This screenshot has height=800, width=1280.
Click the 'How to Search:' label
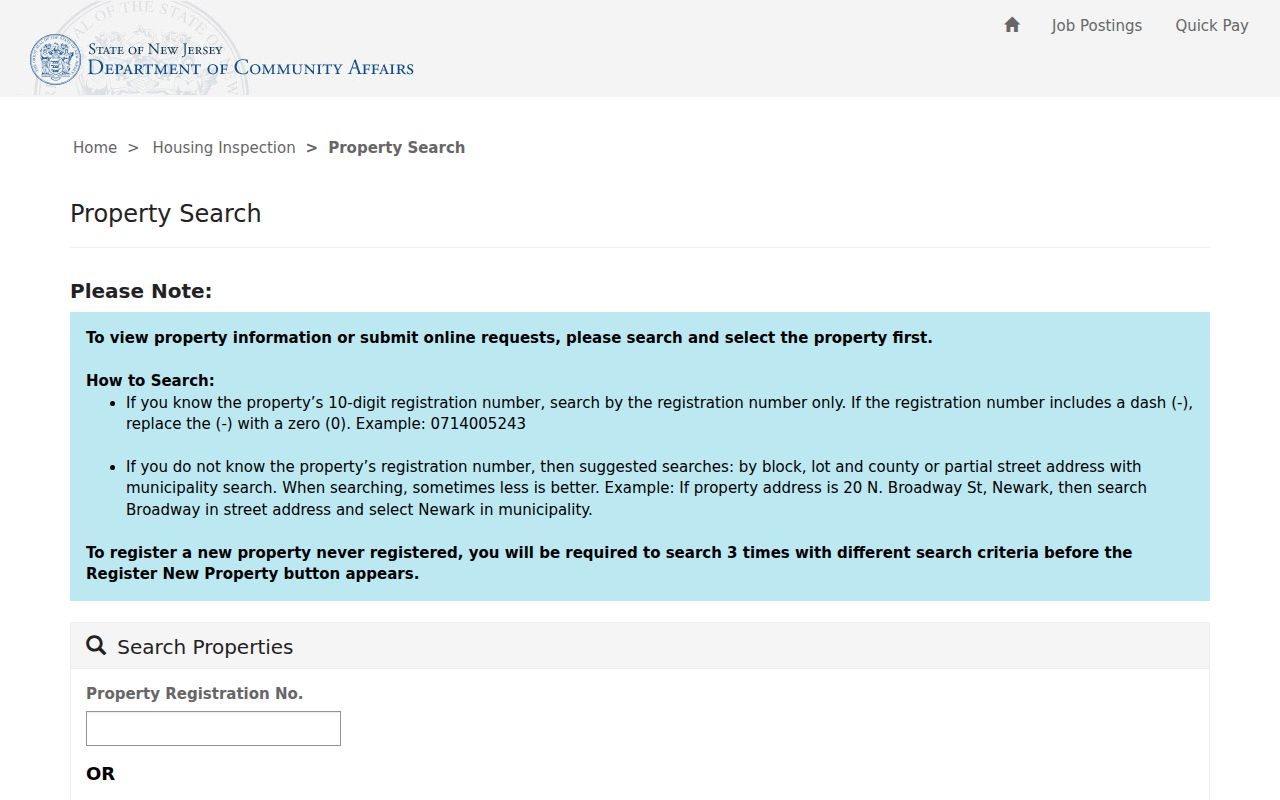tap(150, 381)
